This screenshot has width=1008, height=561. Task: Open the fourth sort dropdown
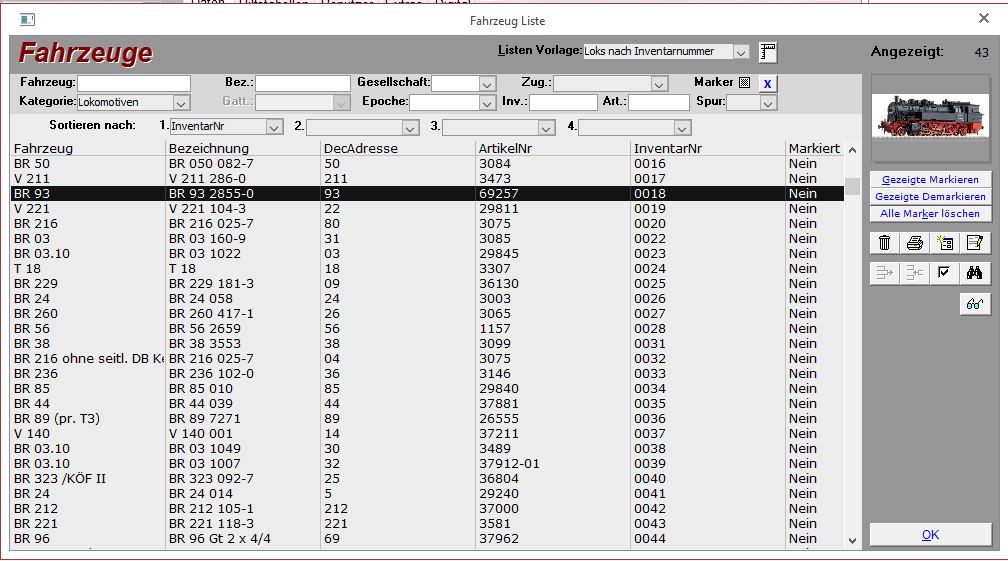point(682,128)
